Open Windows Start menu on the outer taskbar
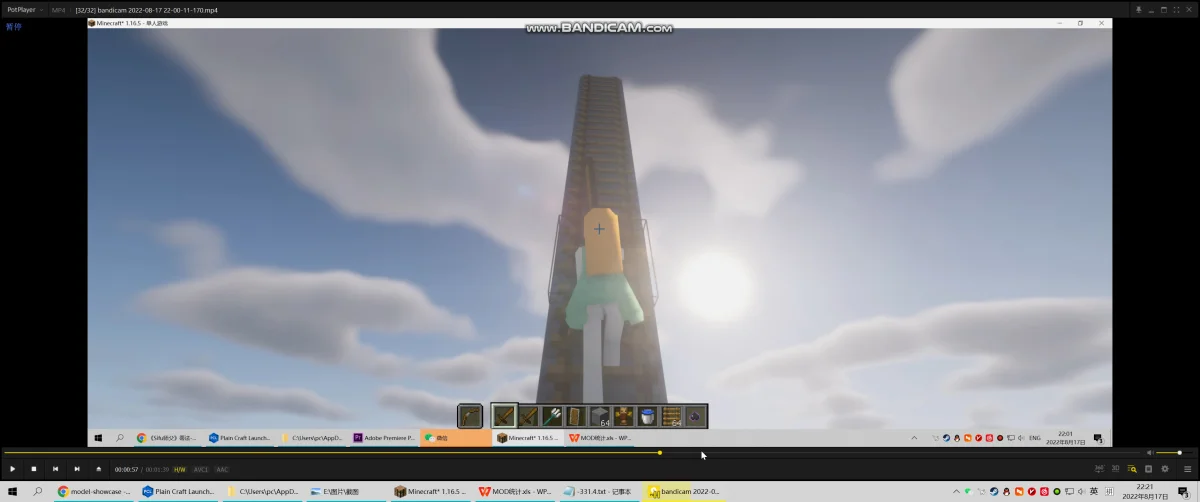The width and height of the screenshot is (1200, 502). click(x=12, y=491)
